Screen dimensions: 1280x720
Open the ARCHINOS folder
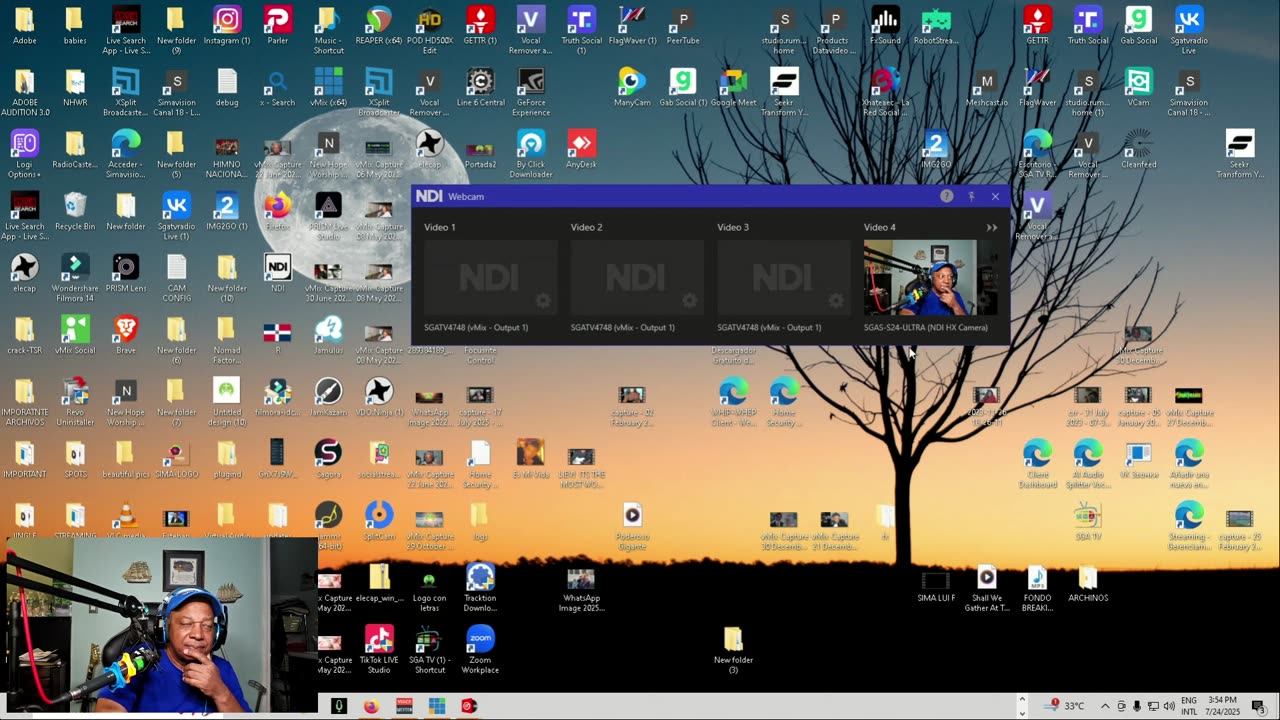point(1088,584)
